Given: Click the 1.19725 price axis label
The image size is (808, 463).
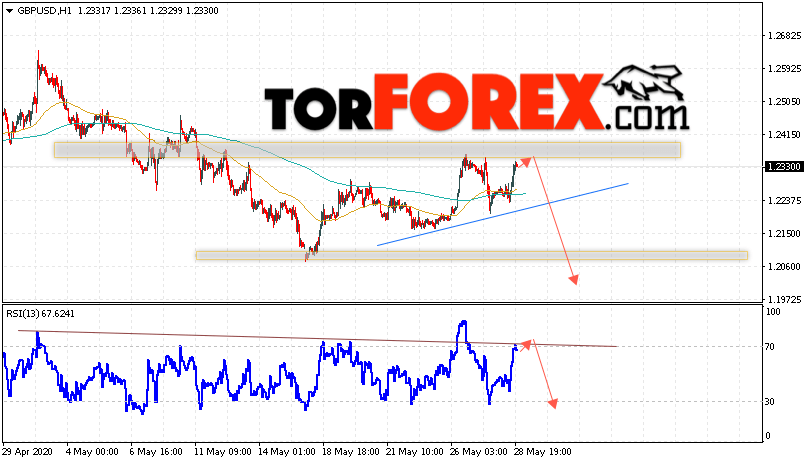Looking at the screenshot, I should pyautogui.click(x=784, y=300).
